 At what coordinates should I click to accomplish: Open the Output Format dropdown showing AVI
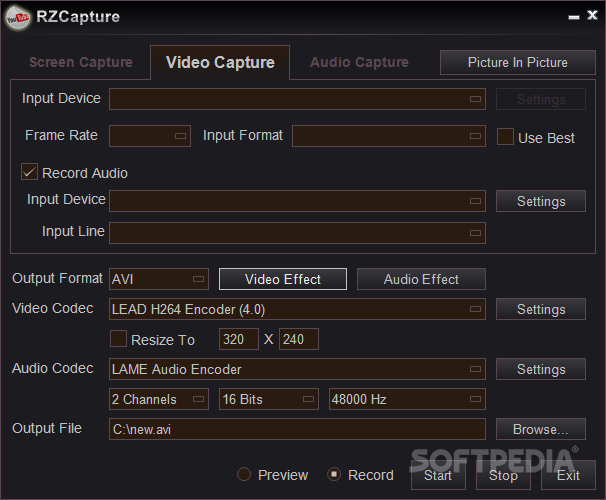[x=159, y=279]
